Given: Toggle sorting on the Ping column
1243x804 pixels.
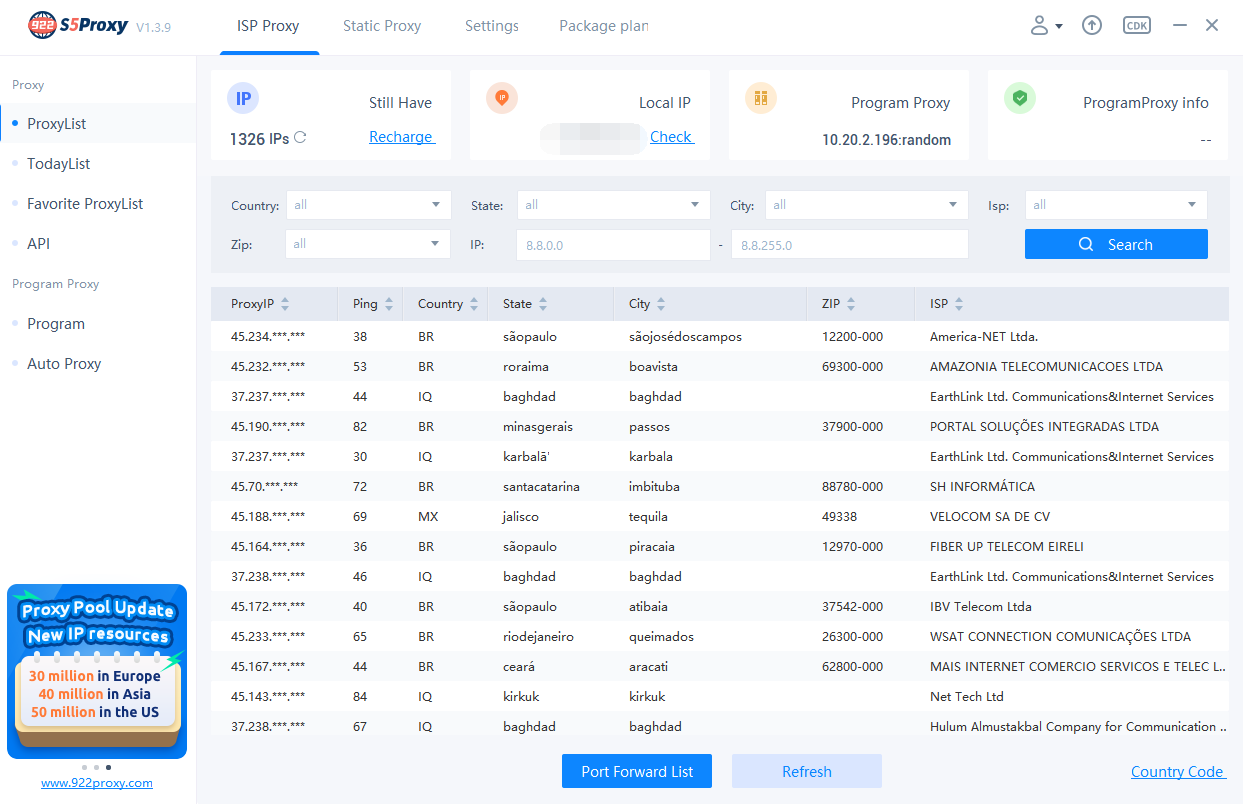Looking at the screenshot, I should pos(387,303).
